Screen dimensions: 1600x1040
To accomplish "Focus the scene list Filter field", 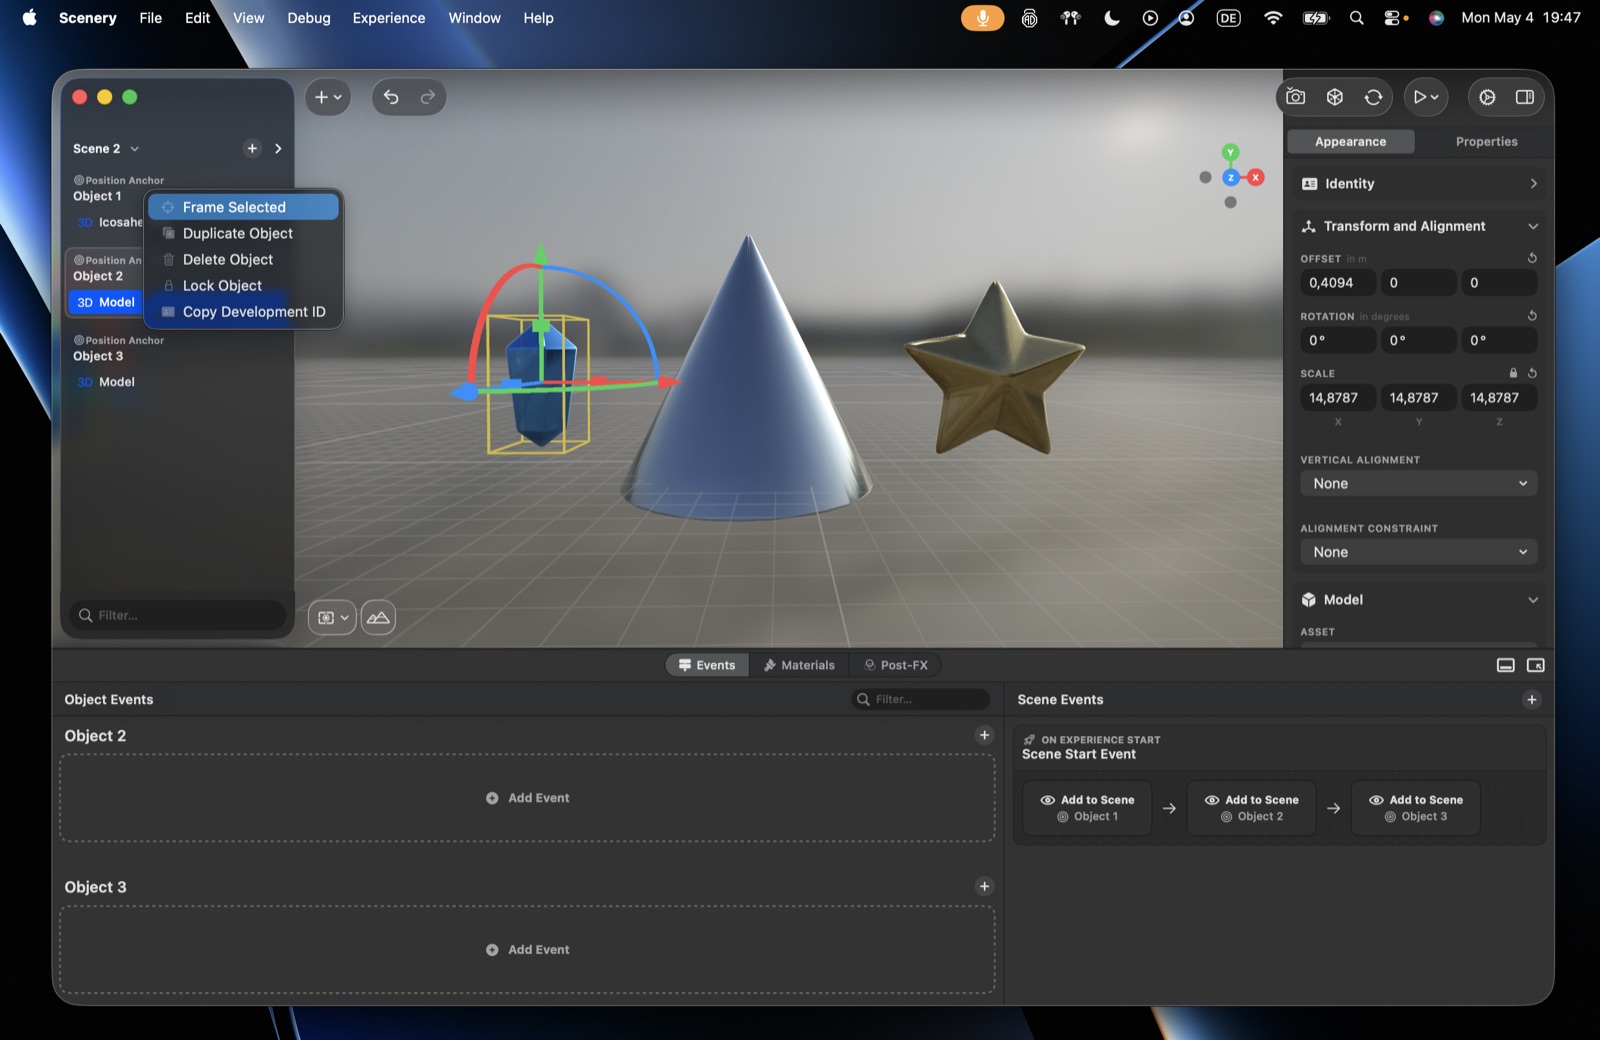I will (x=178, y=615).
